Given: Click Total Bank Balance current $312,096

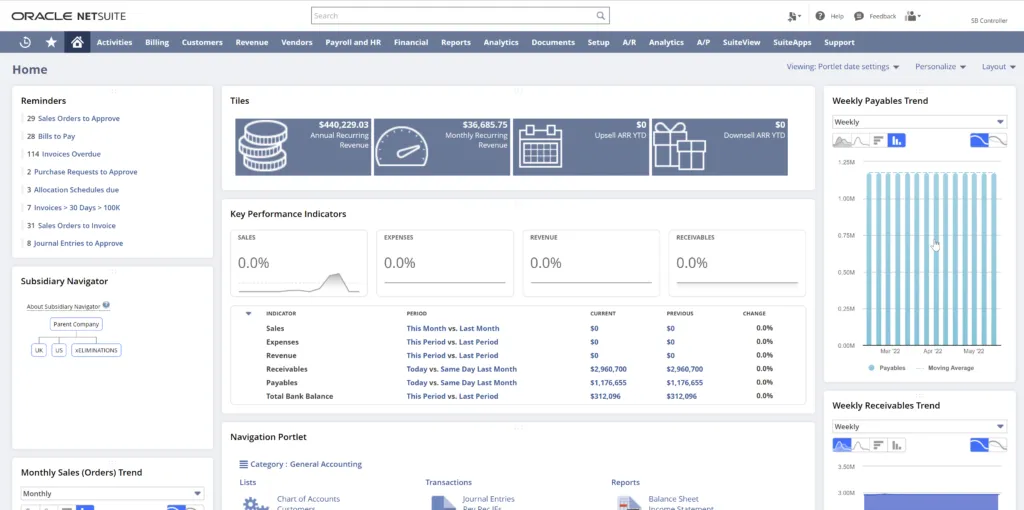Looking at the screenshot, I should [x=605, y=396].
